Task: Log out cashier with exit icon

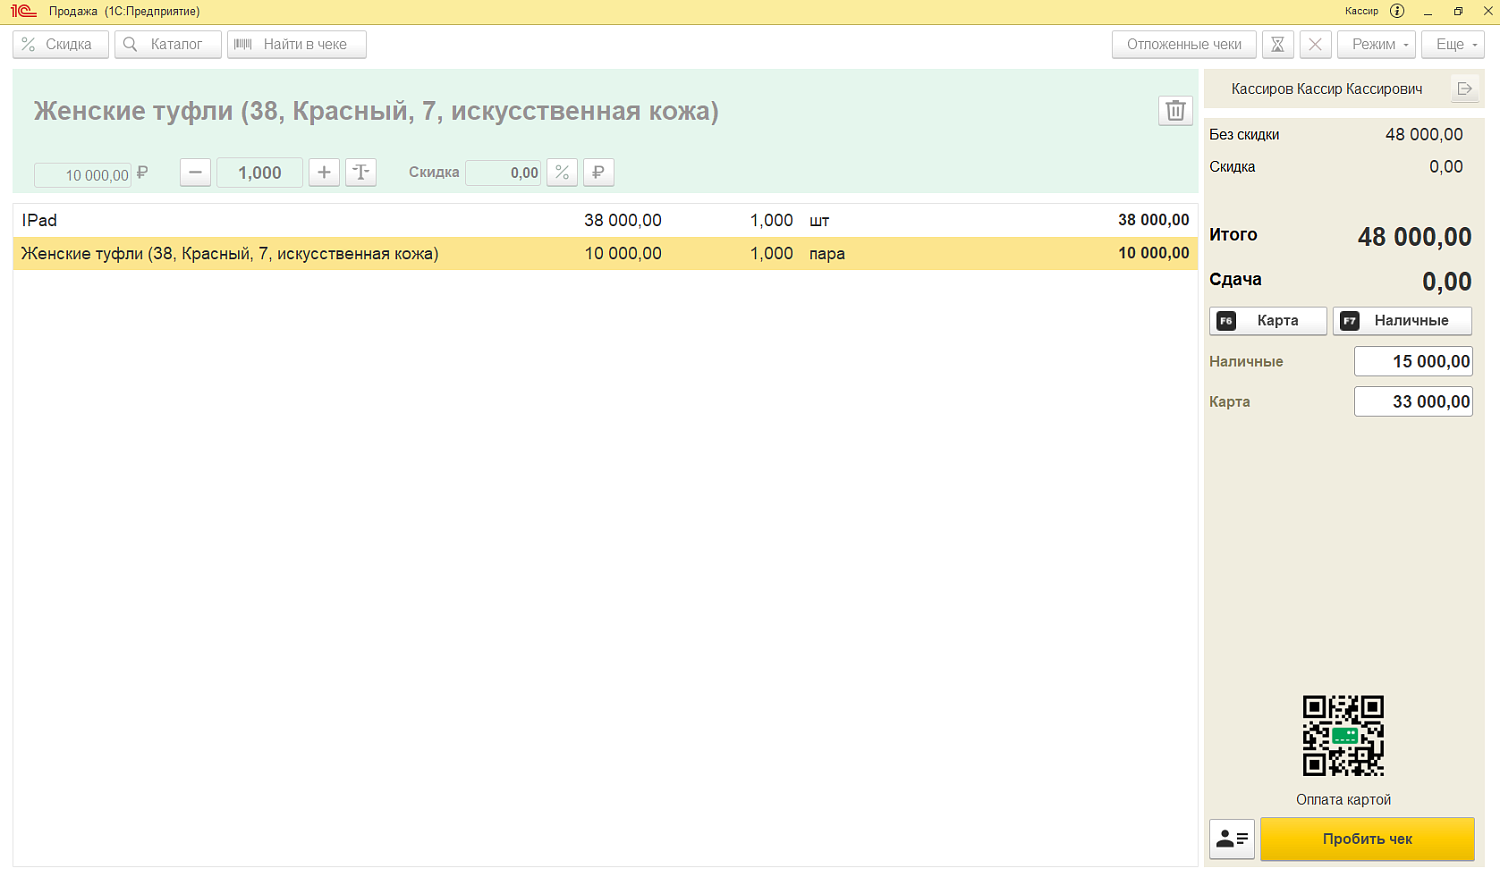Action: tap(1464, 89)
